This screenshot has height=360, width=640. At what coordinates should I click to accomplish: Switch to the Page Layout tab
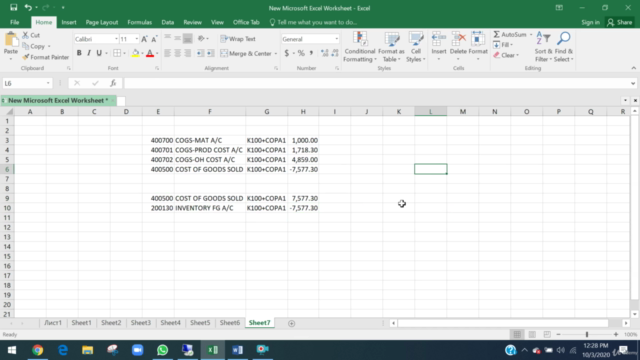[x=102, y=22]
